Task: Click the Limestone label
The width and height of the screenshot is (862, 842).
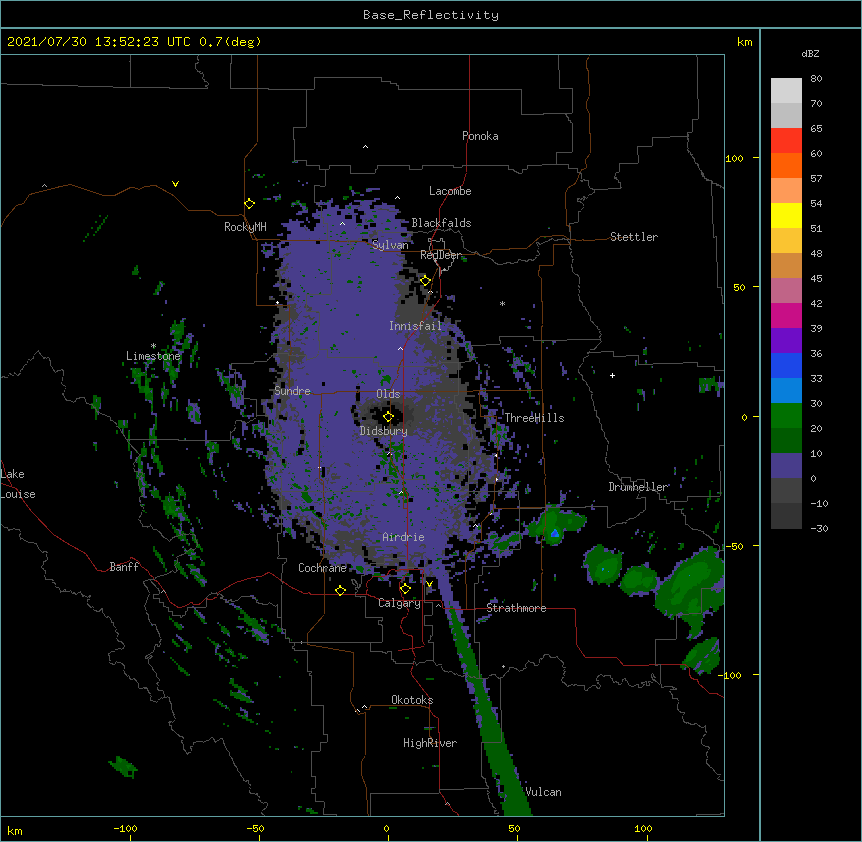Action: pos(153,356)
